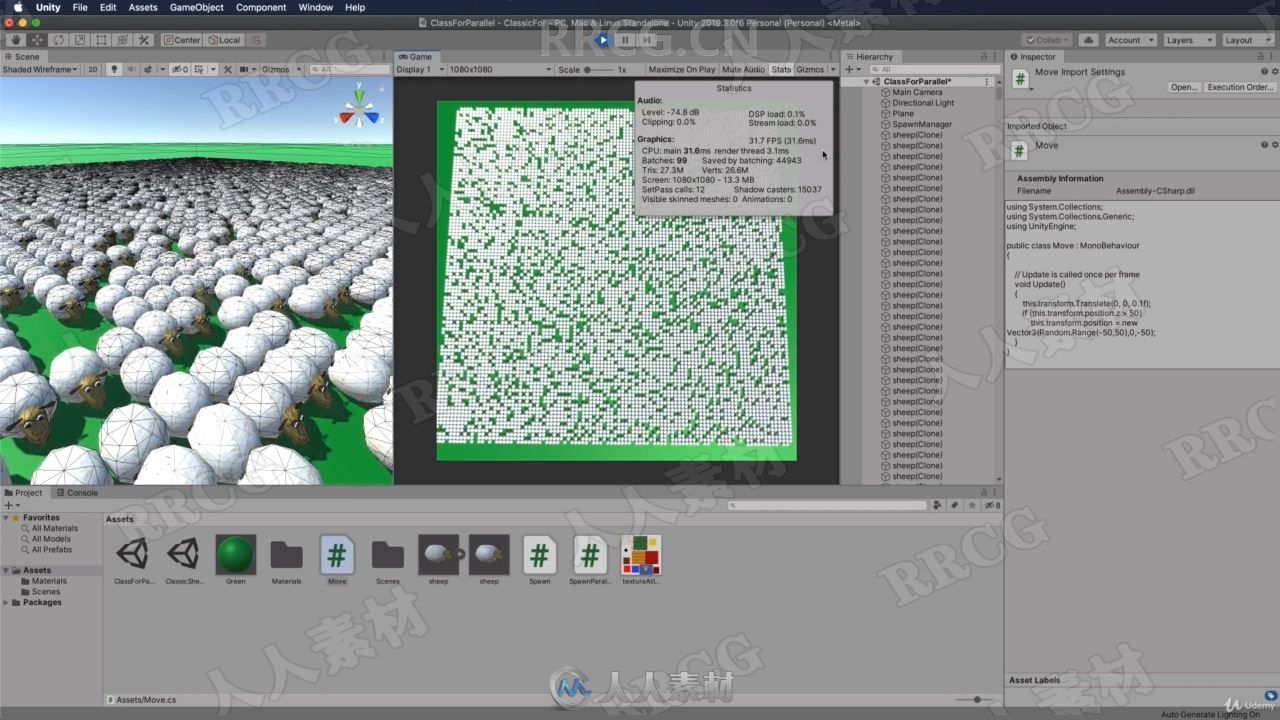The width and height of the screenshot is (1280, 720).
Task: Open cloud services icon
Action: click(1088, 40)
